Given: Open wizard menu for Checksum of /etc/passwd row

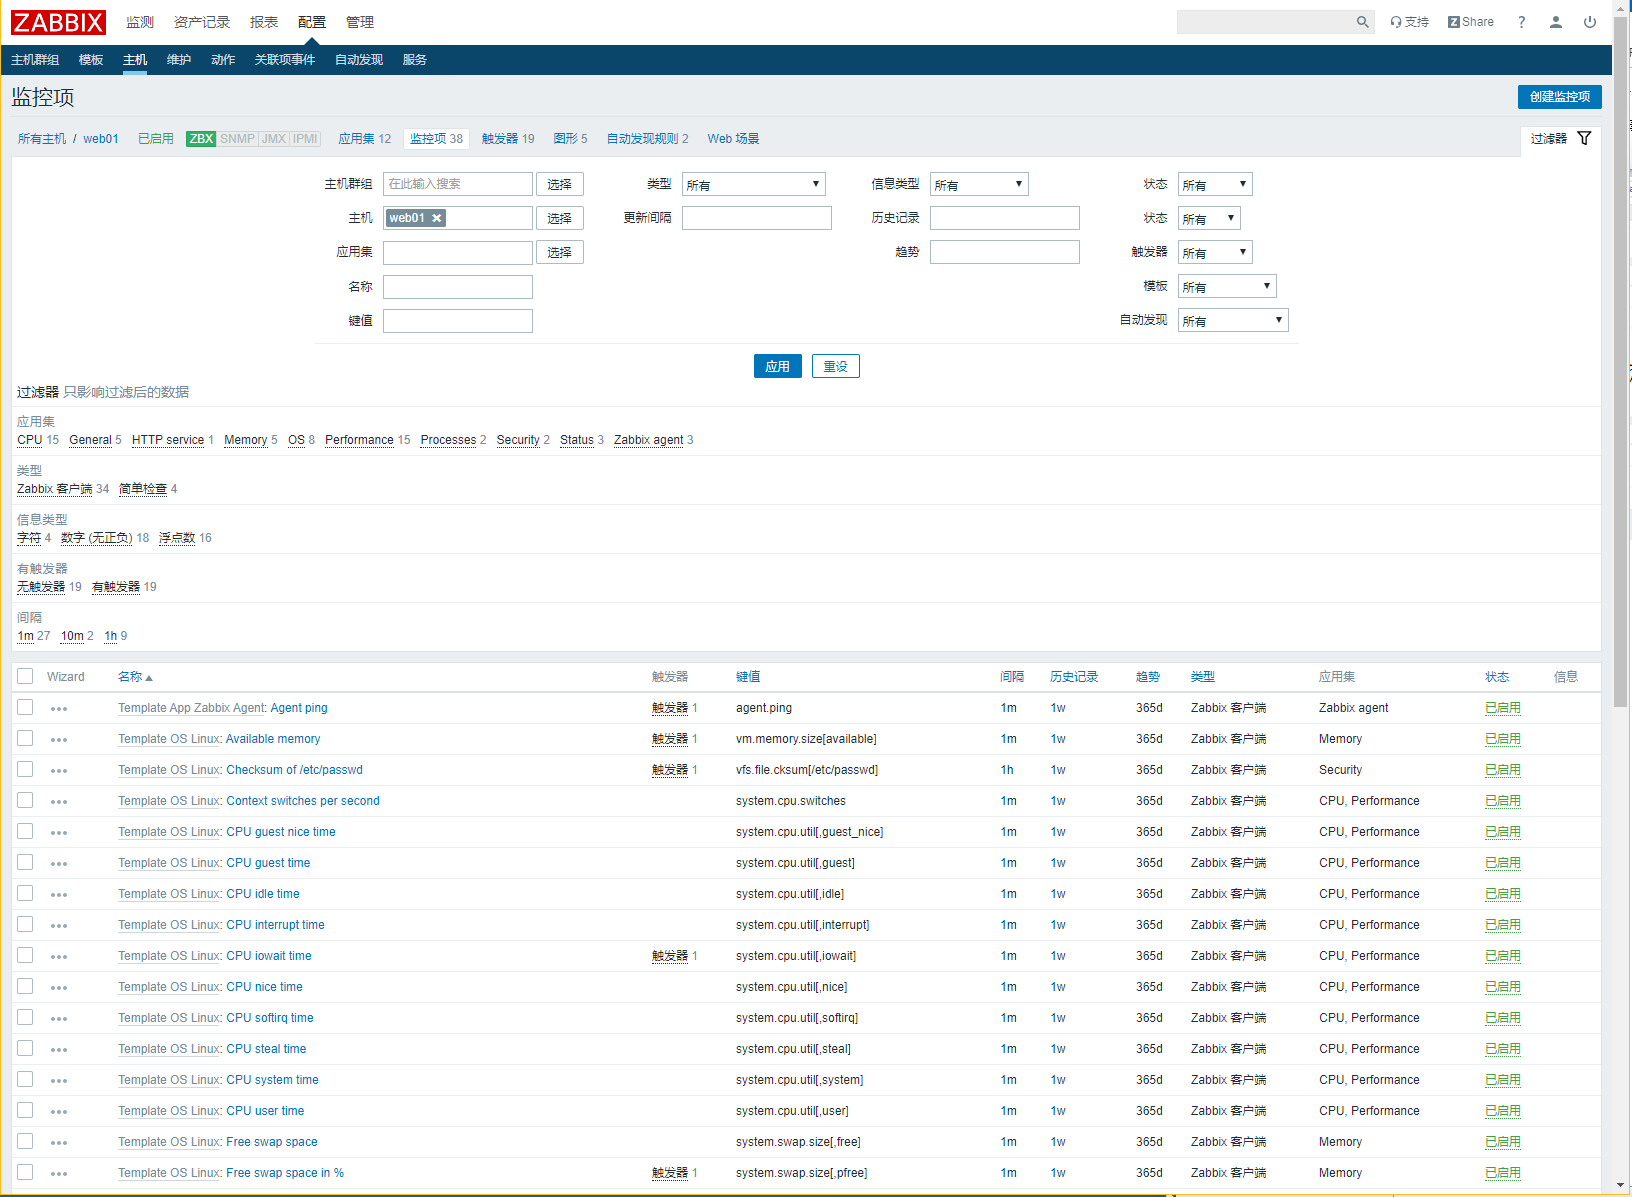Looking at the screenshot, I should pyautogui.click(x=59, y=771).
